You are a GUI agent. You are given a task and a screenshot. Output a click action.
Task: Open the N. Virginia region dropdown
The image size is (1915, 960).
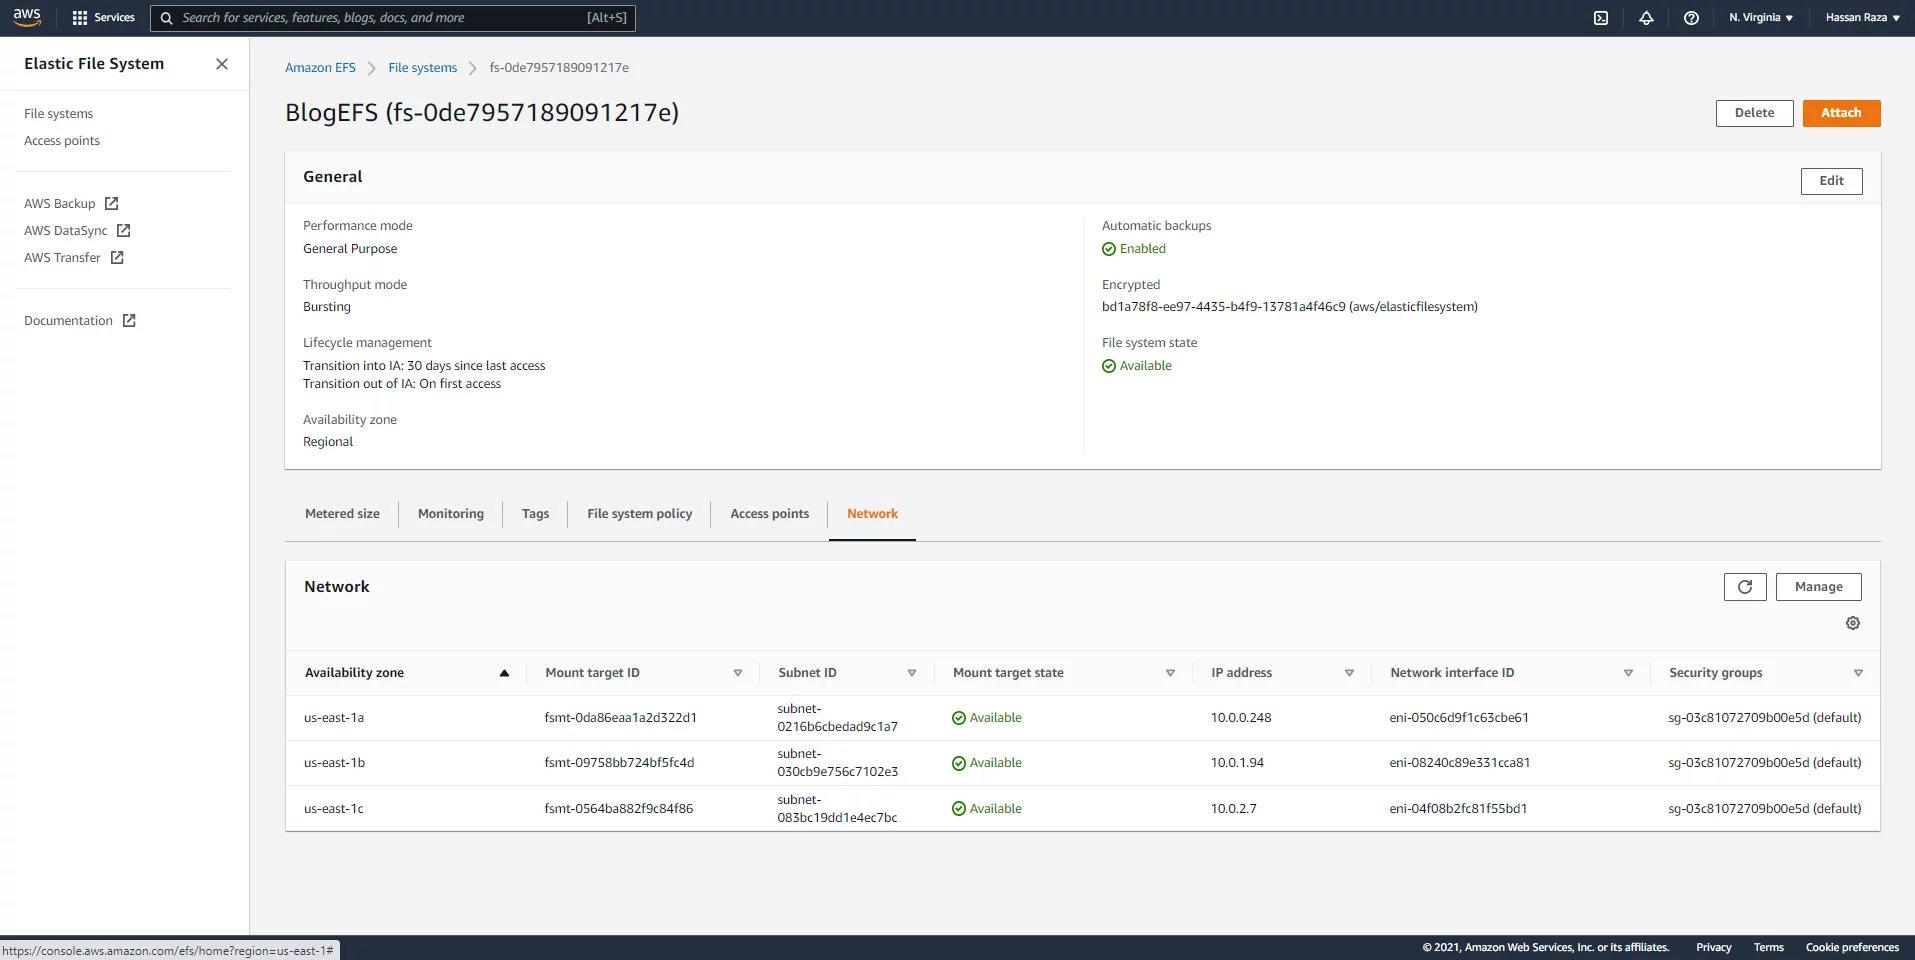pos(1761,18)
